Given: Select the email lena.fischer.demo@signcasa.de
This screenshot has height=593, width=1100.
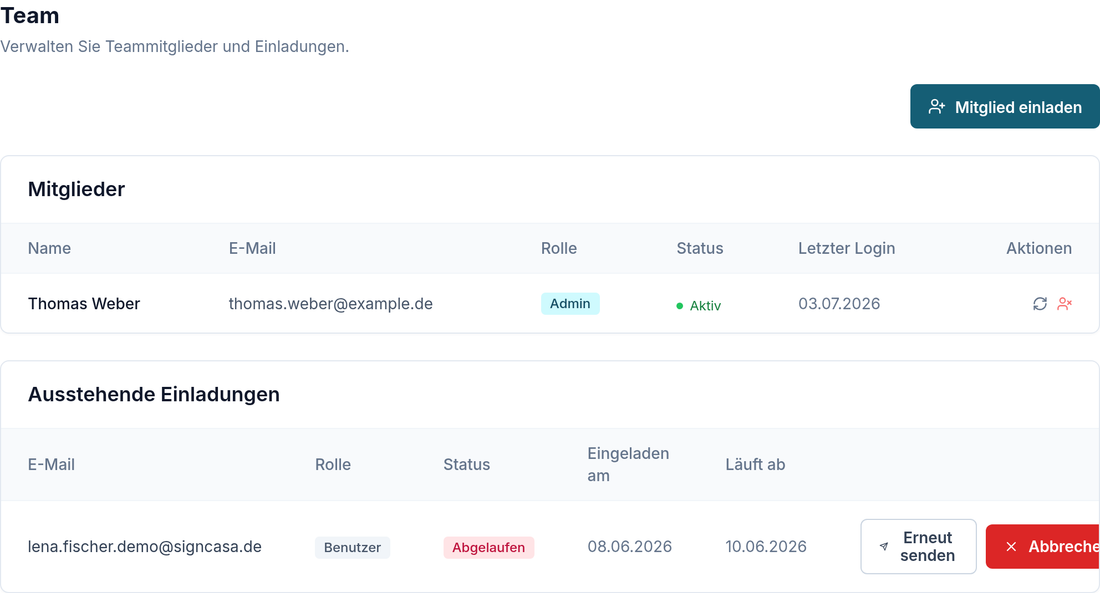Looking at the screenshot, I should click(x=145, y=547).
